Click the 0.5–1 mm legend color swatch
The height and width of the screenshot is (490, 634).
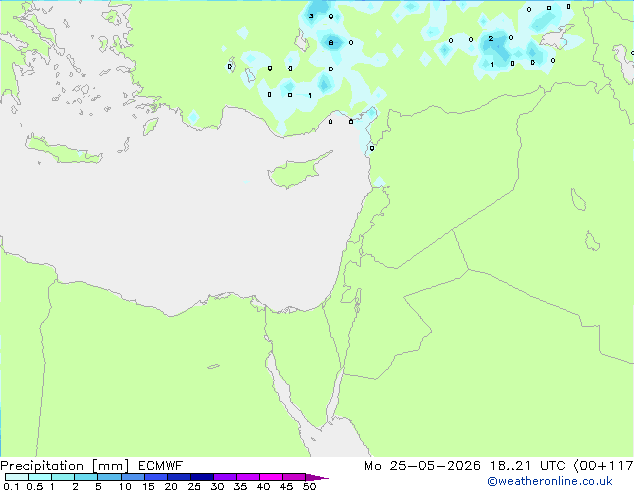pyautogui.click(x=40, y=477)
